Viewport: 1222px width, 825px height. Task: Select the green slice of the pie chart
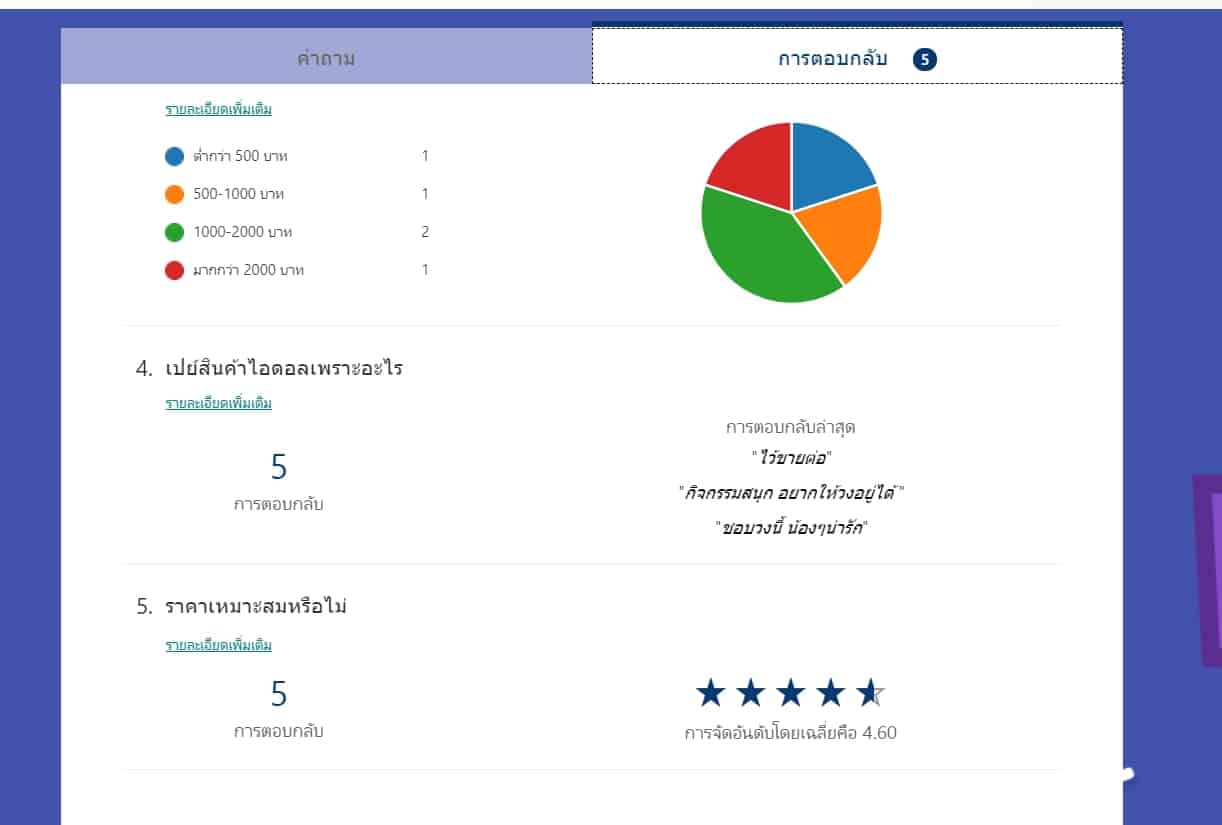(x=760, y=250)
